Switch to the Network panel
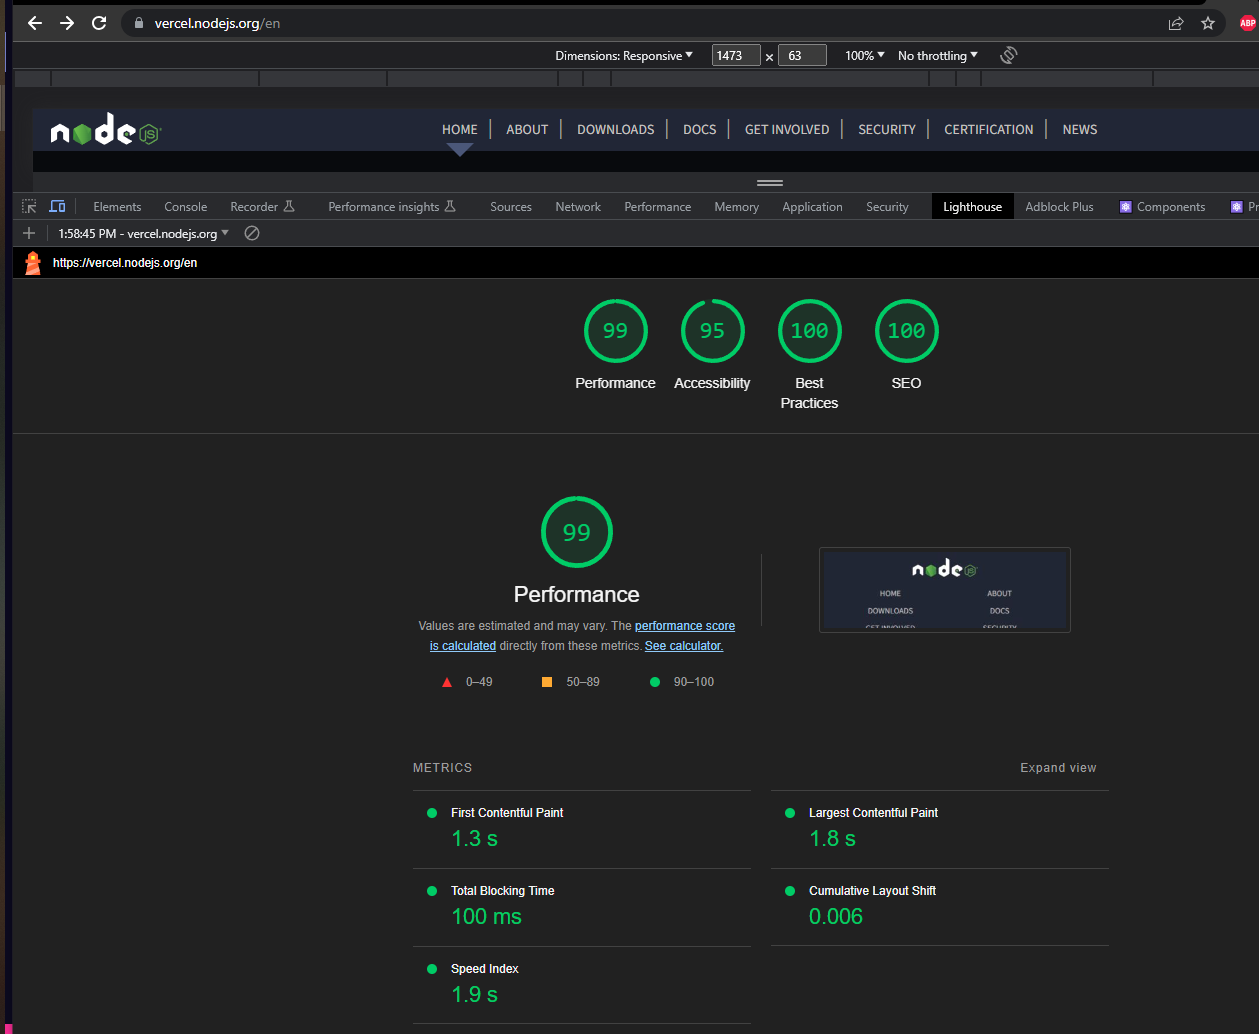 point(578,206)
